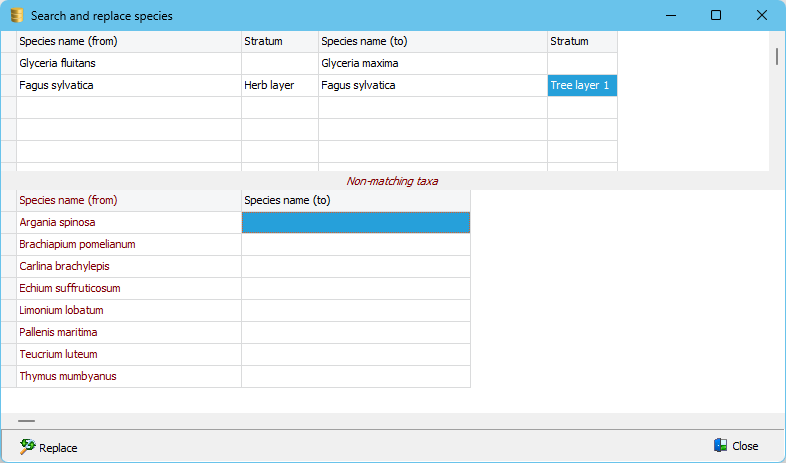The image size is (786, 463).
Task: Select Pallenis maritima row
Action: coord(129,333)
